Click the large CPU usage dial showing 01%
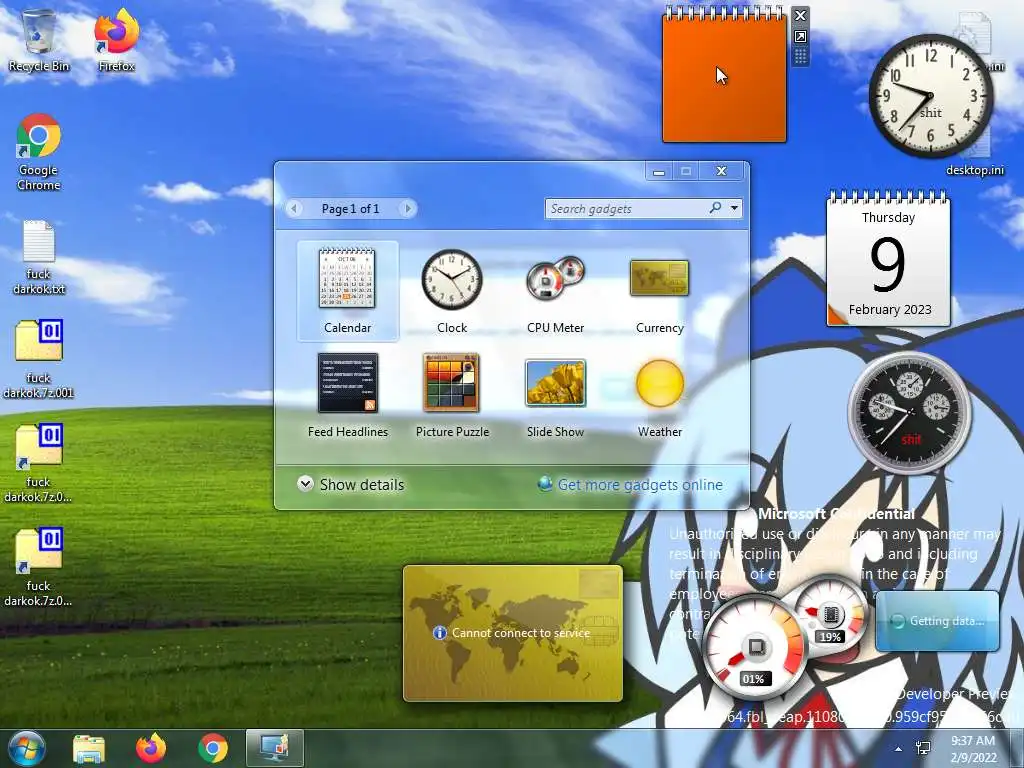Screen dimensions: 1024x768 (x=756, y=647)
